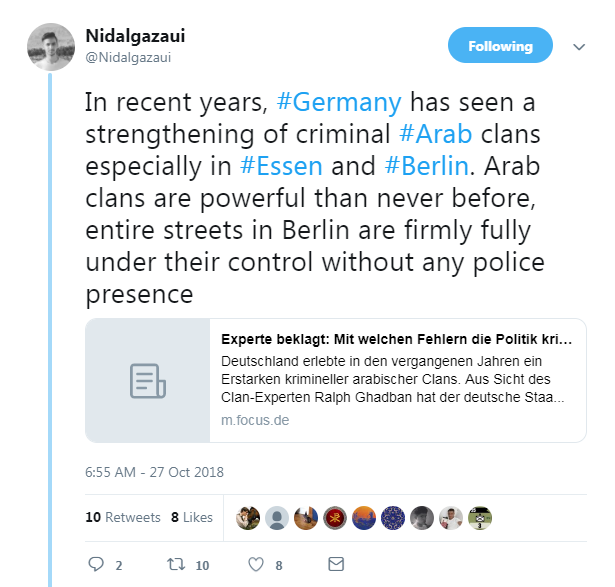This screenshot has width=615, height=587.
Task: Open the m.focus.de article link card
Action: [336, 380]
